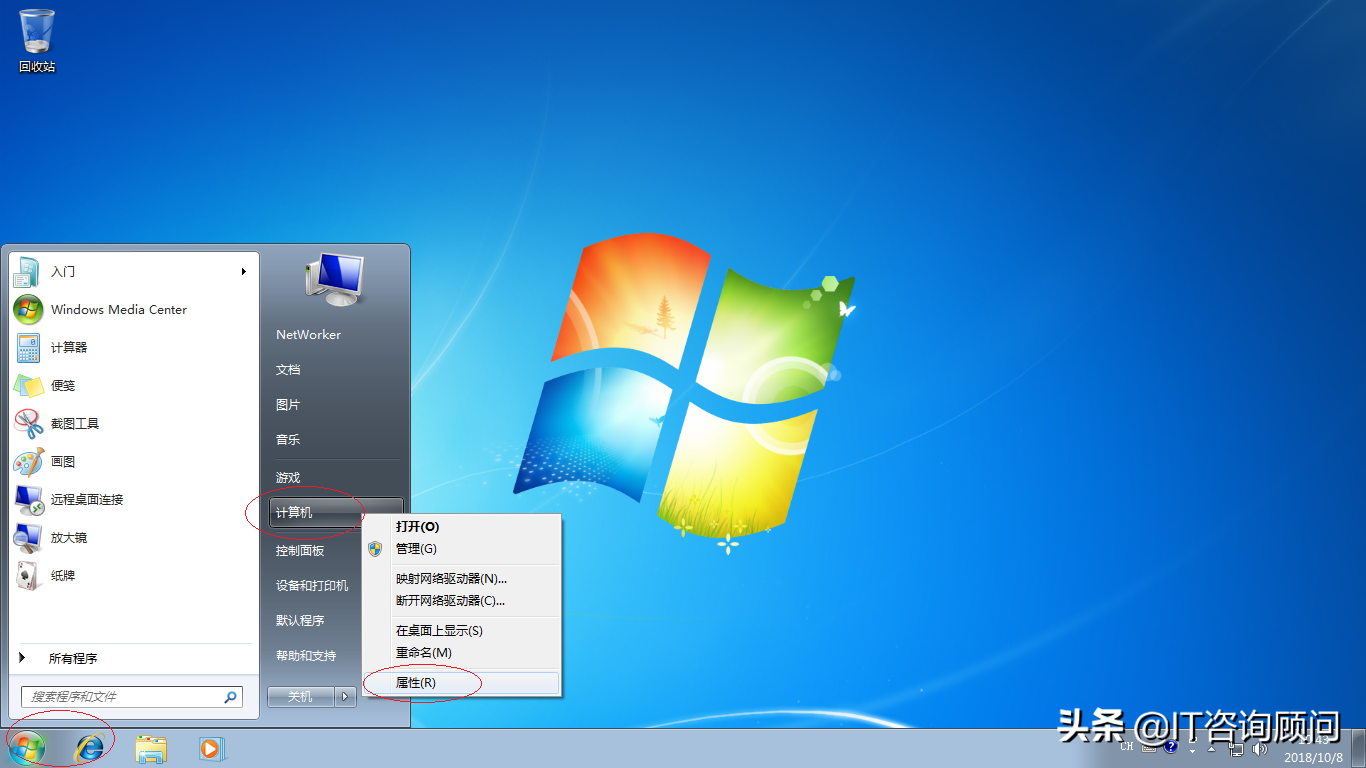Expand 所有程序 all programs
1366x768 pixels.
(x=134, y=658)
